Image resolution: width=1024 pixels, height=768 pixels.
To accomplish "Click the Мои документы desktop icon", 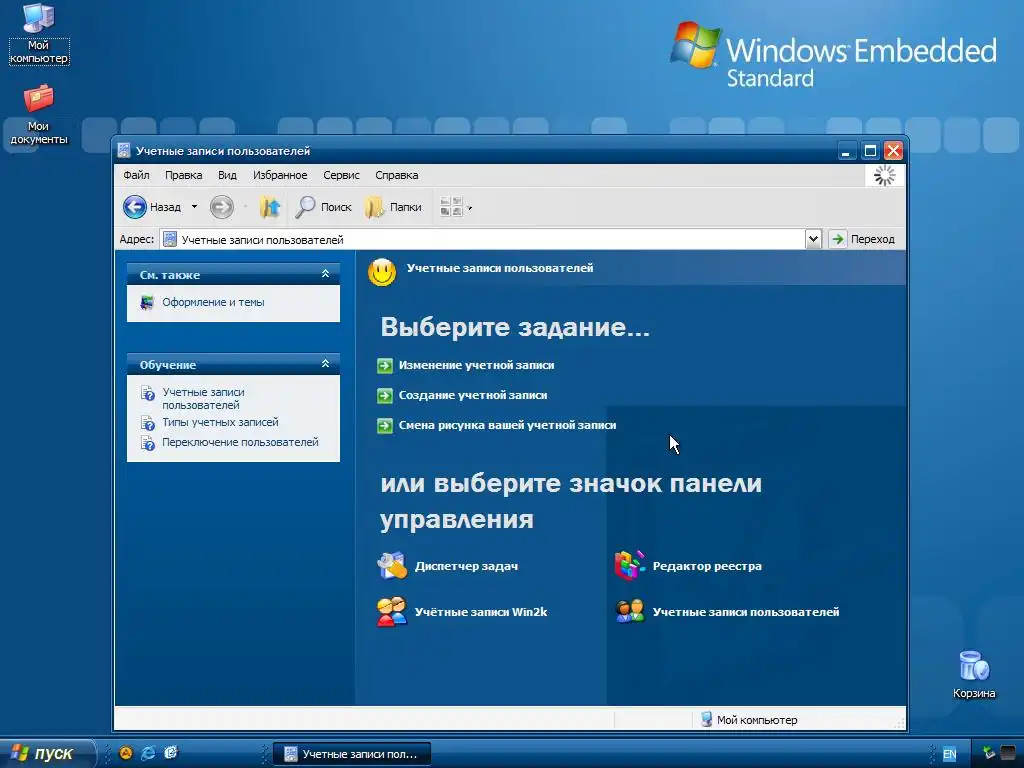I will (x=39, y=99).
